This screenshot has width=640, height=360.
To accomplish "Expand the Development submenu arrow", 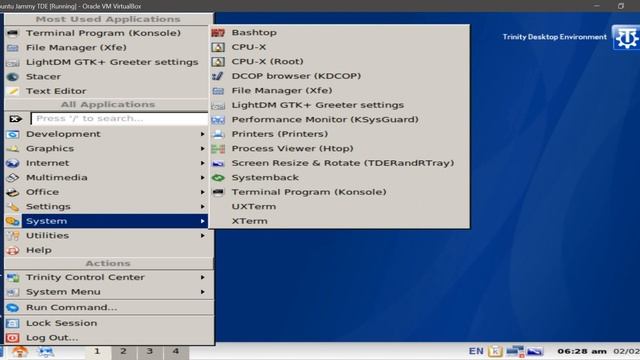I will pyautogui.click(x=202, y=134).
